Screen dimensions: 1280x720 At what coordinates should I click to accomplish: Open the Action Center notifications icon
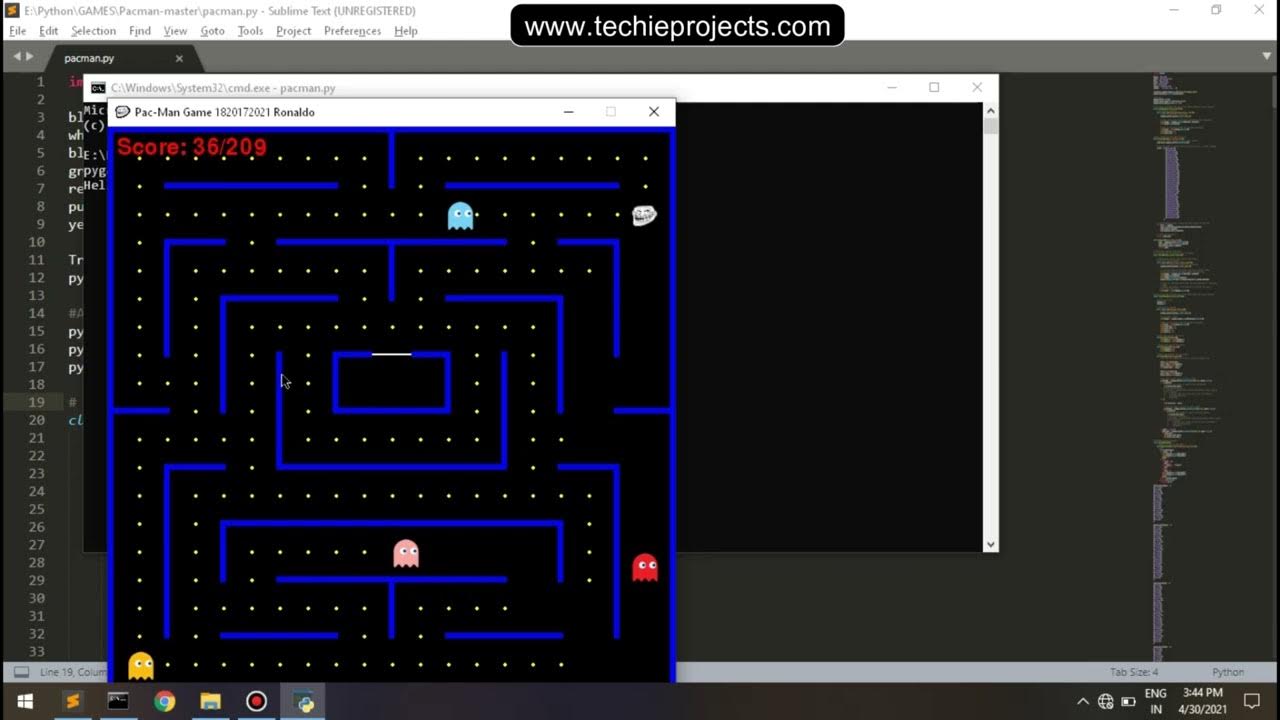(x=1251, y=701)
